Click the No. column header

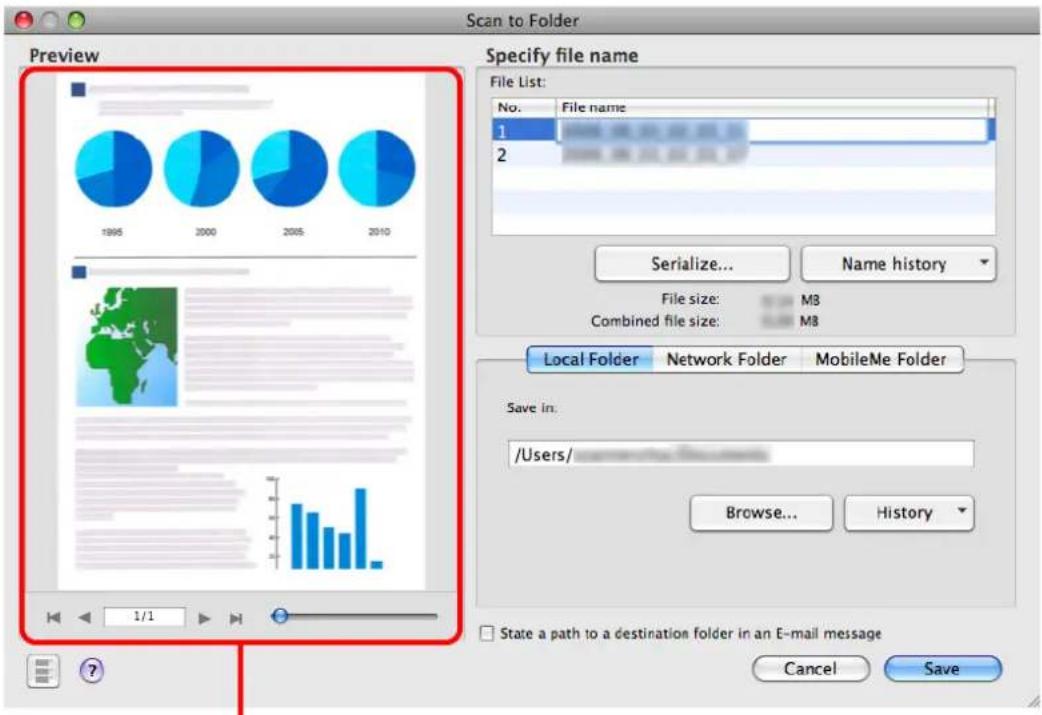pos(524,107)
